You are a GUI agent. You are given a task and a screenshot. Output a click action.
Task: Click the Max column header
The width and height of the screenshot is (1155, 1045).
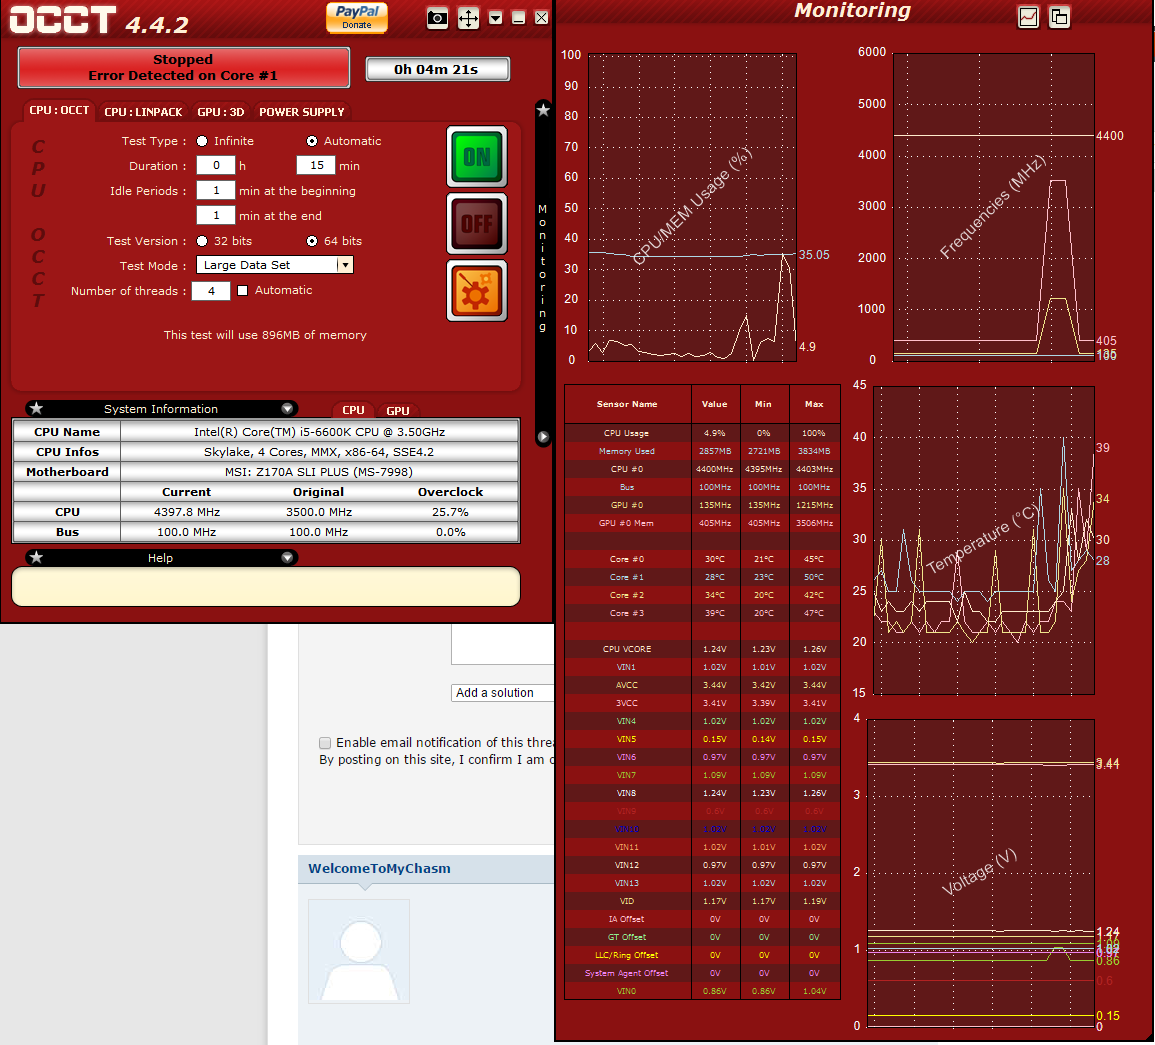coord(814,404)
